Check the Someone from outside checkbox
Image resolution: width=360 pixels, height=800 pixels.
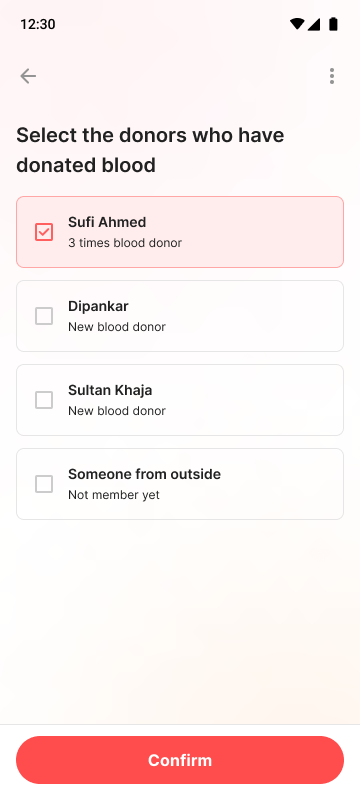point(44,484)
